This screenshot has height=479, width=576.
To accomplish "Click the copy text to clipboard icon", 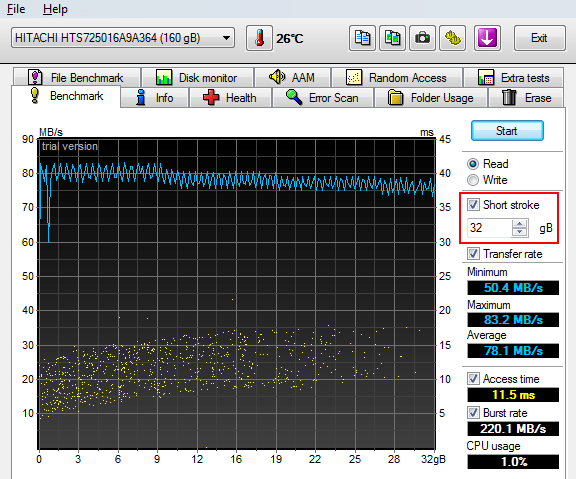I will (362, 38).
